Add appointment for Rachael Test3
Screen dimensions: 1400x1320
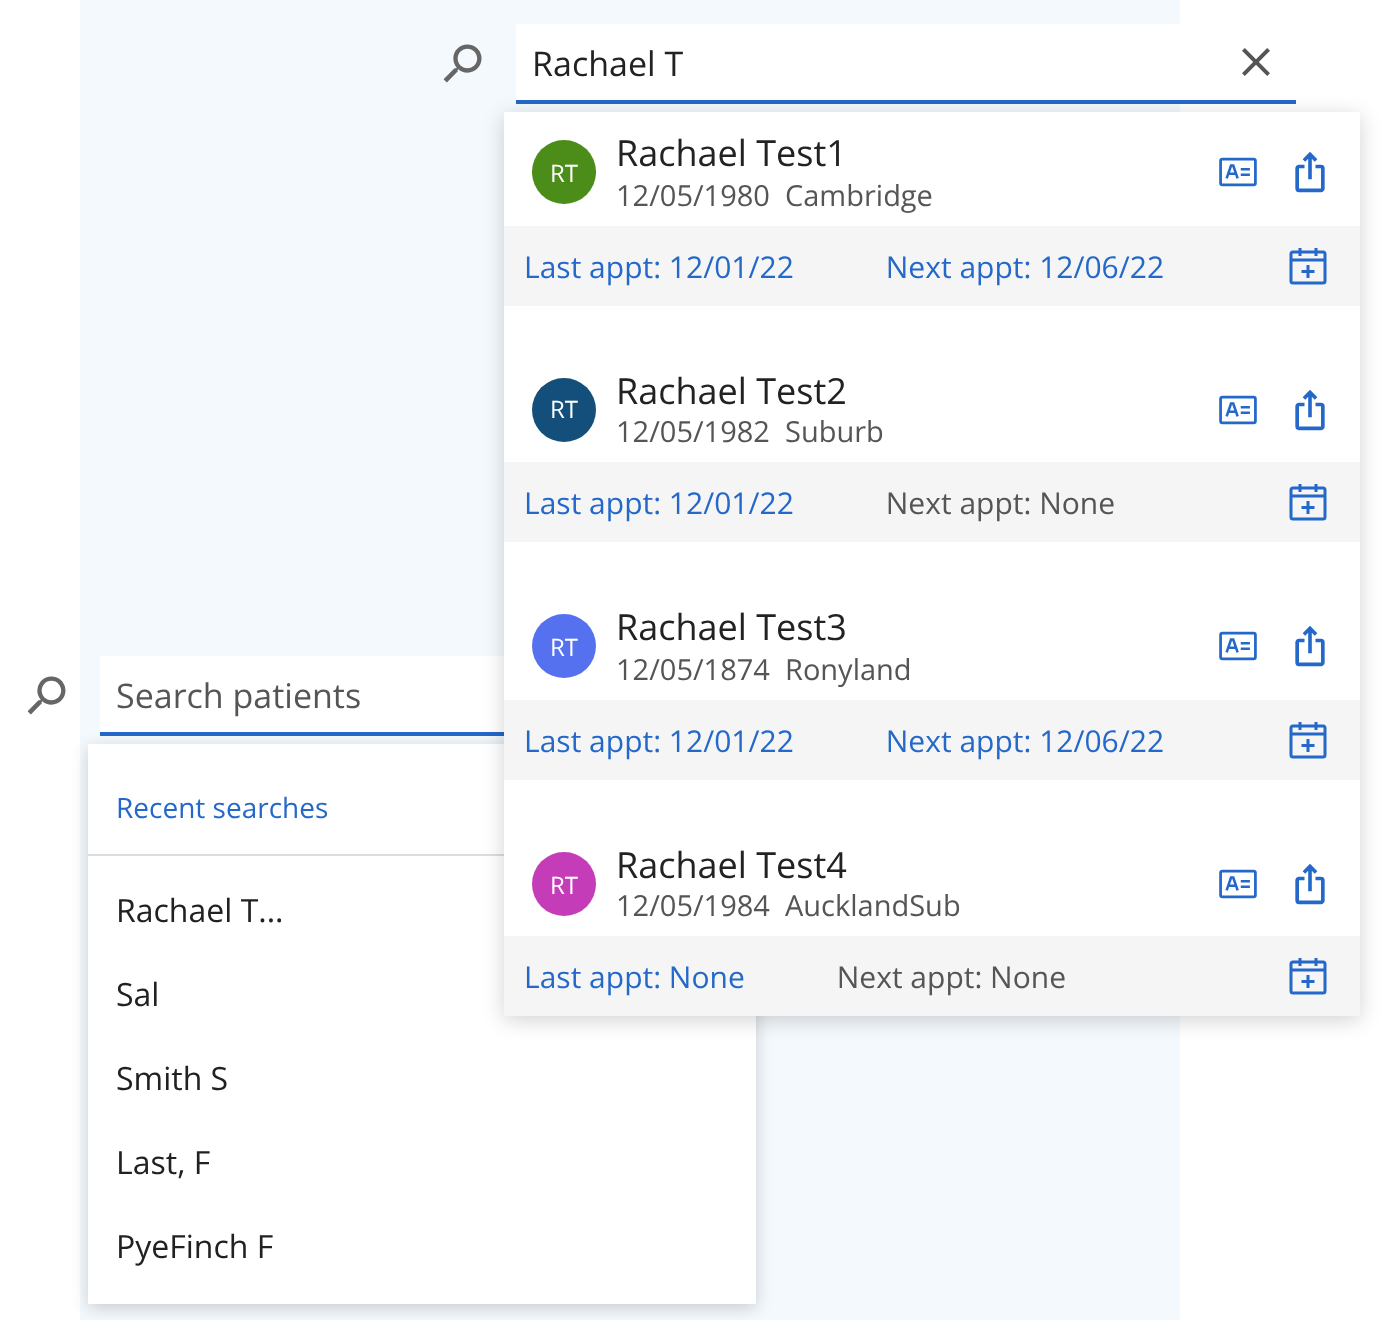click(x=1308, y=741)
